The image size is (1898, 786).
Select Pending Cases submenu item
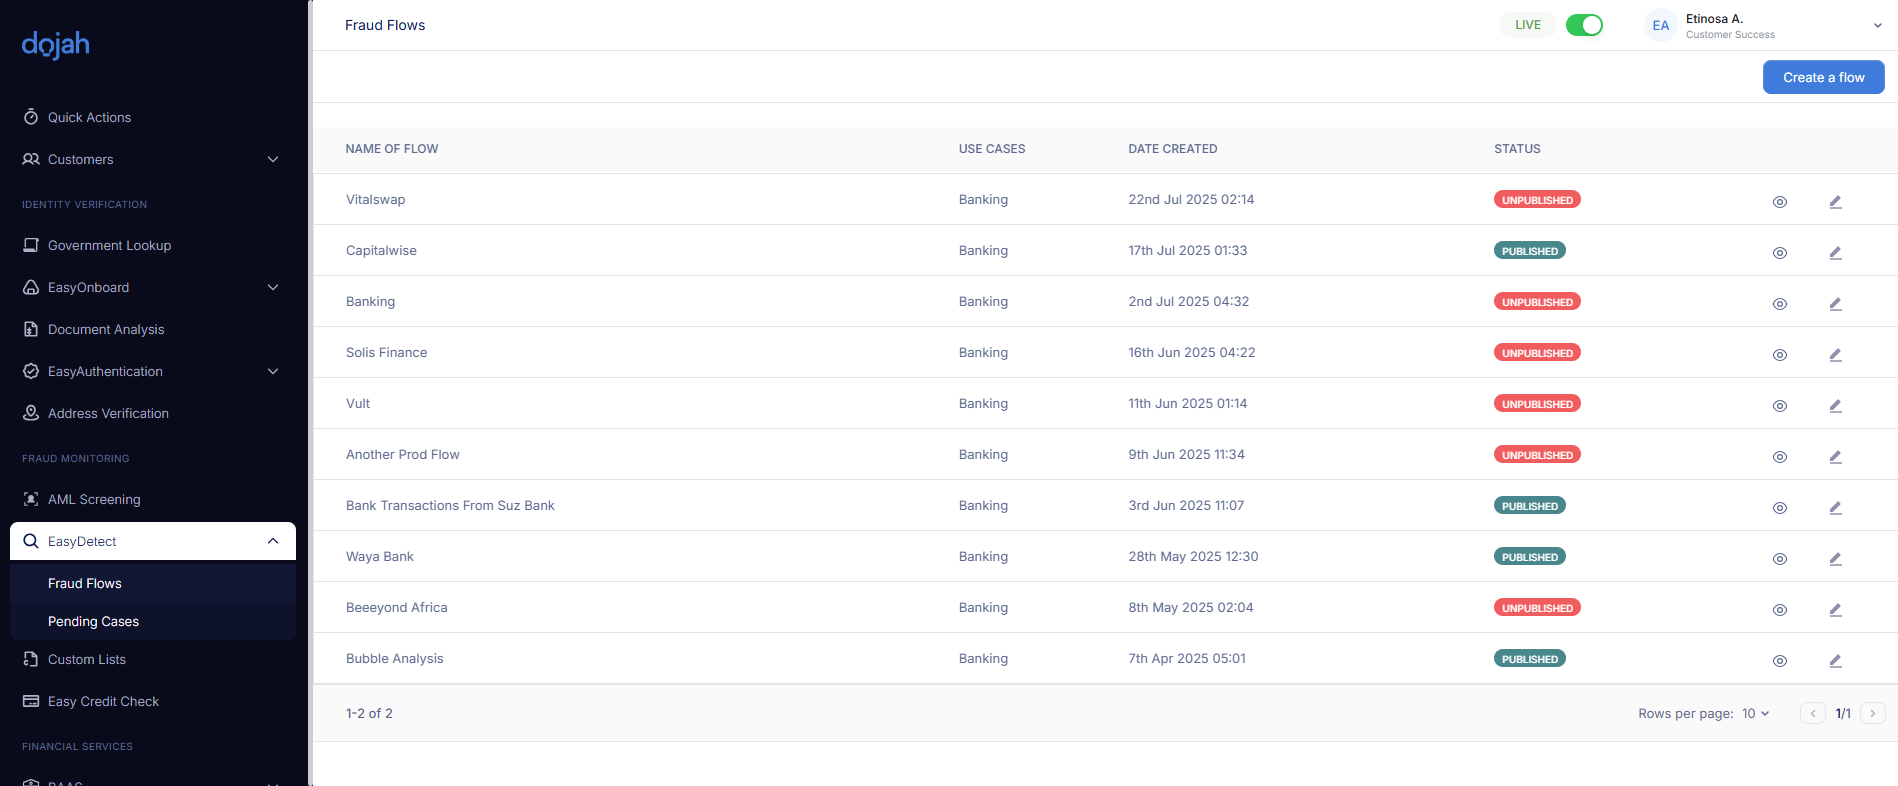point(93,621)
